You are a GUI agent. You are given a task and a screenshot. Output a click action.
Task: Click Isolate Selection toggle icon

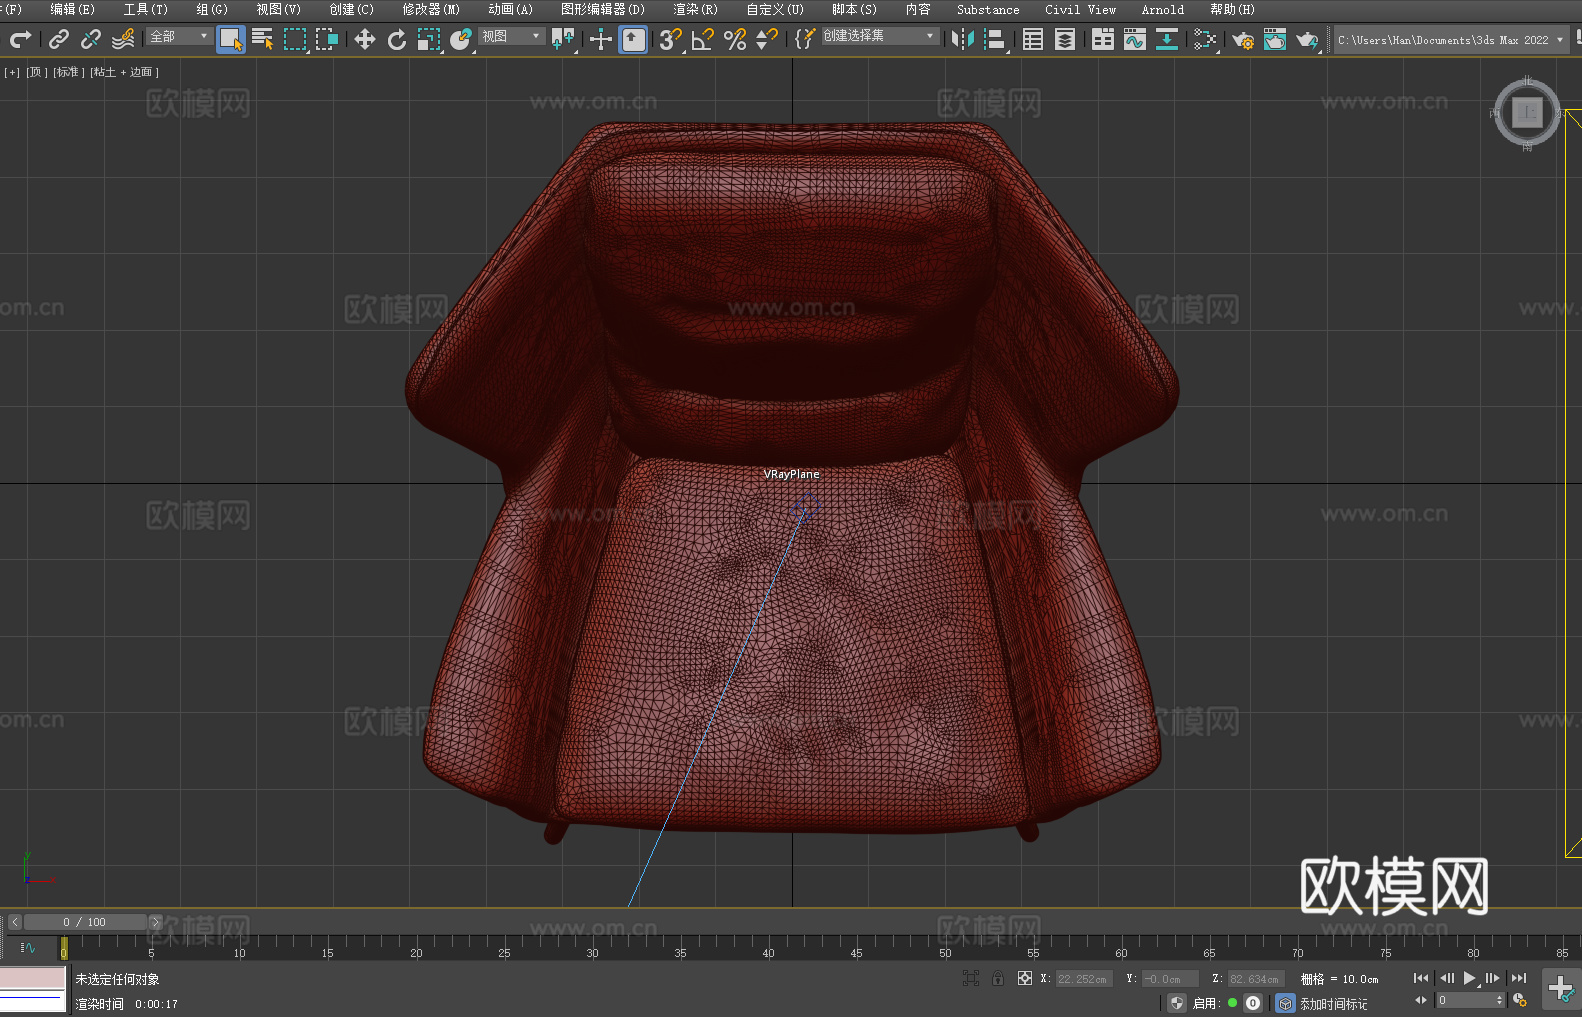(x=970, y=978)
